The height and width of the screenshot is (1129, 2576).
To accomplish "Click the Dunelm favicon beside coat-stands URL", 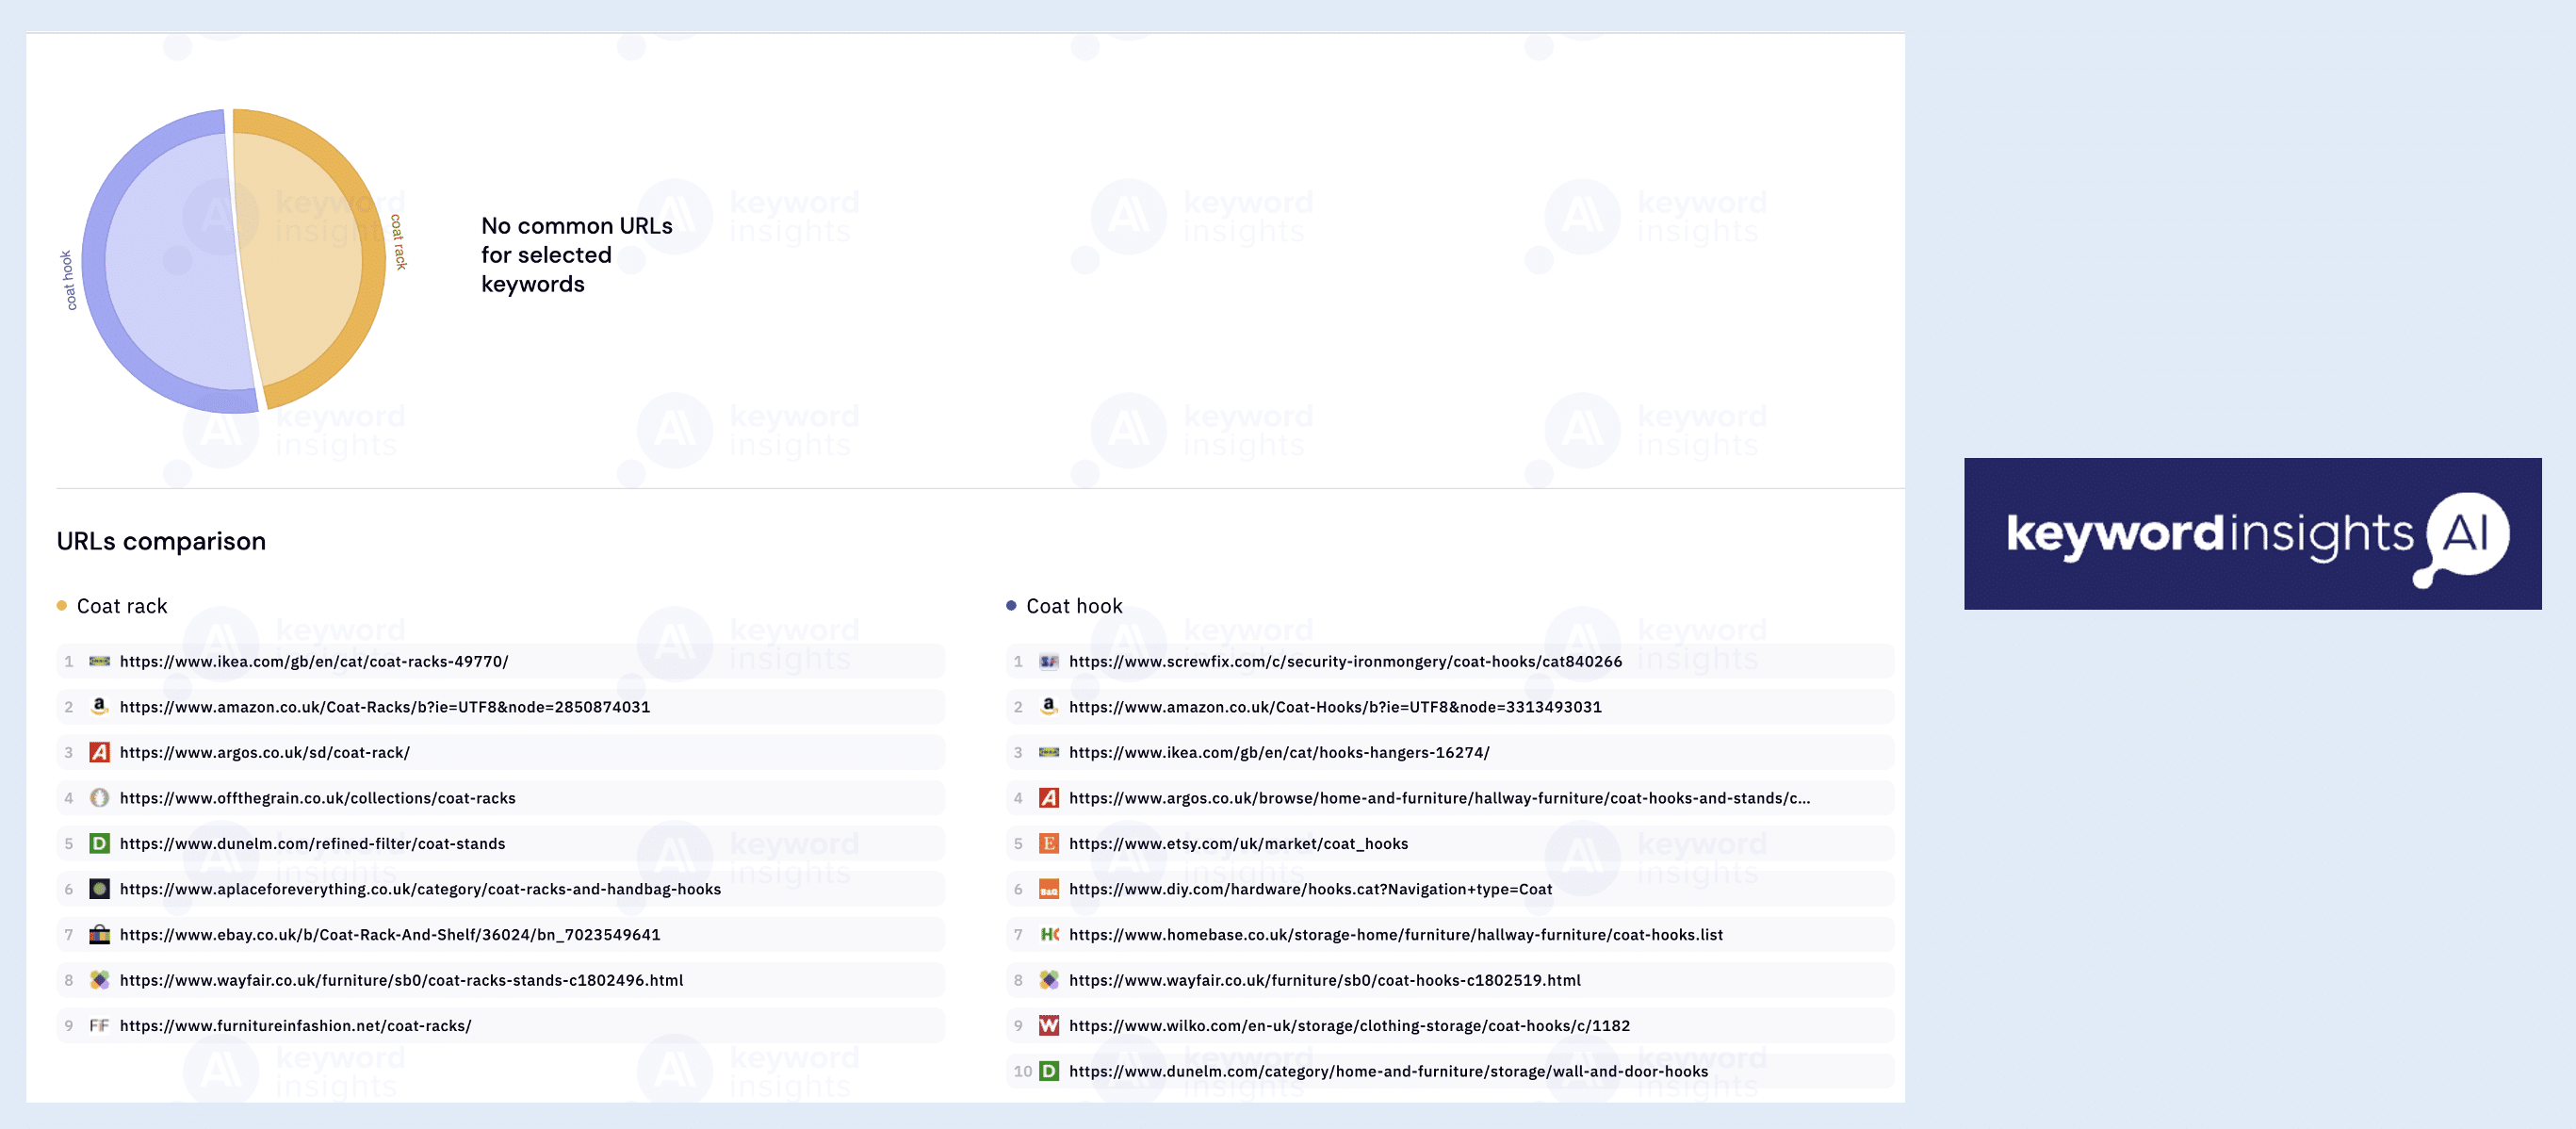I will (100, 843).
